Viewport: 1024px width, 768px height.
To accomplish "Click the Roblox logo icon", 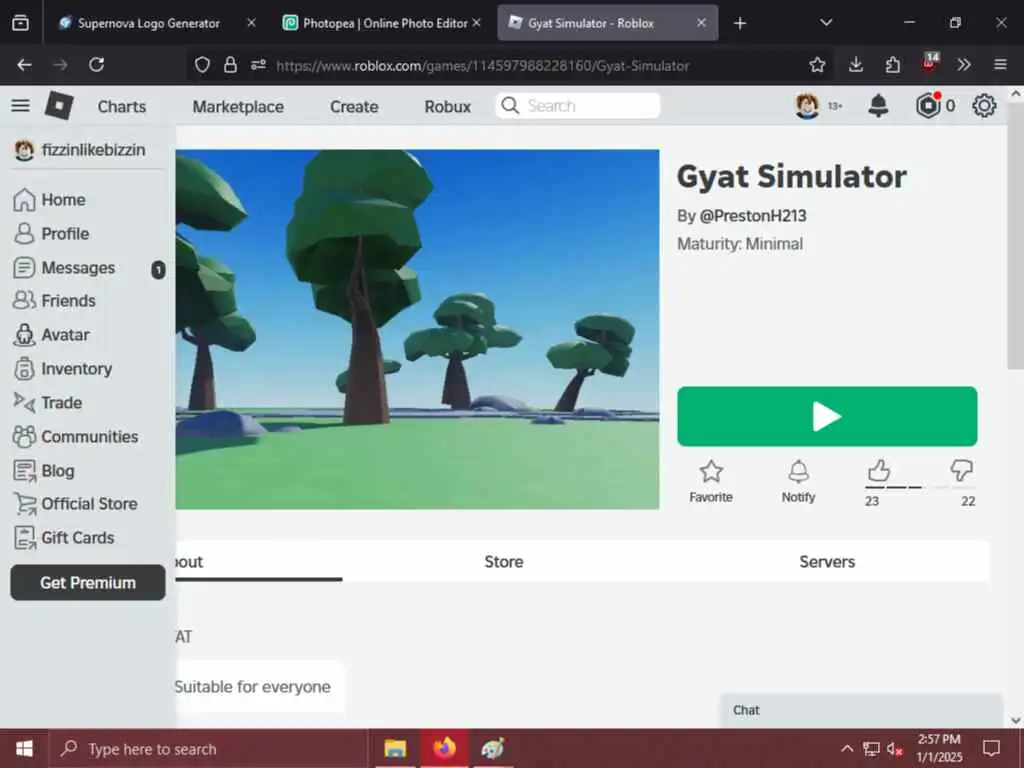I will (x=59, y=105).
